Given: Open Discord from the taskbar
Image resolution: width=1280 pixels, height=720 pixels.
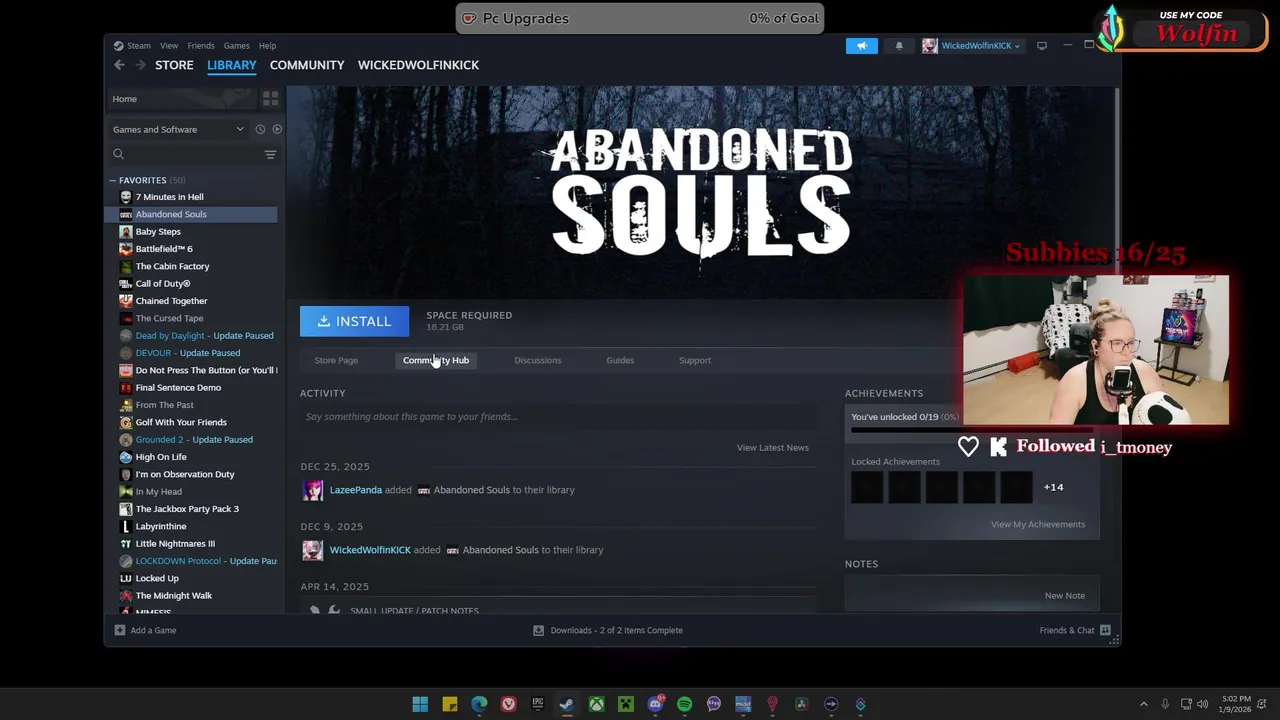Looking at the screenshot, I should pos(655,704).
